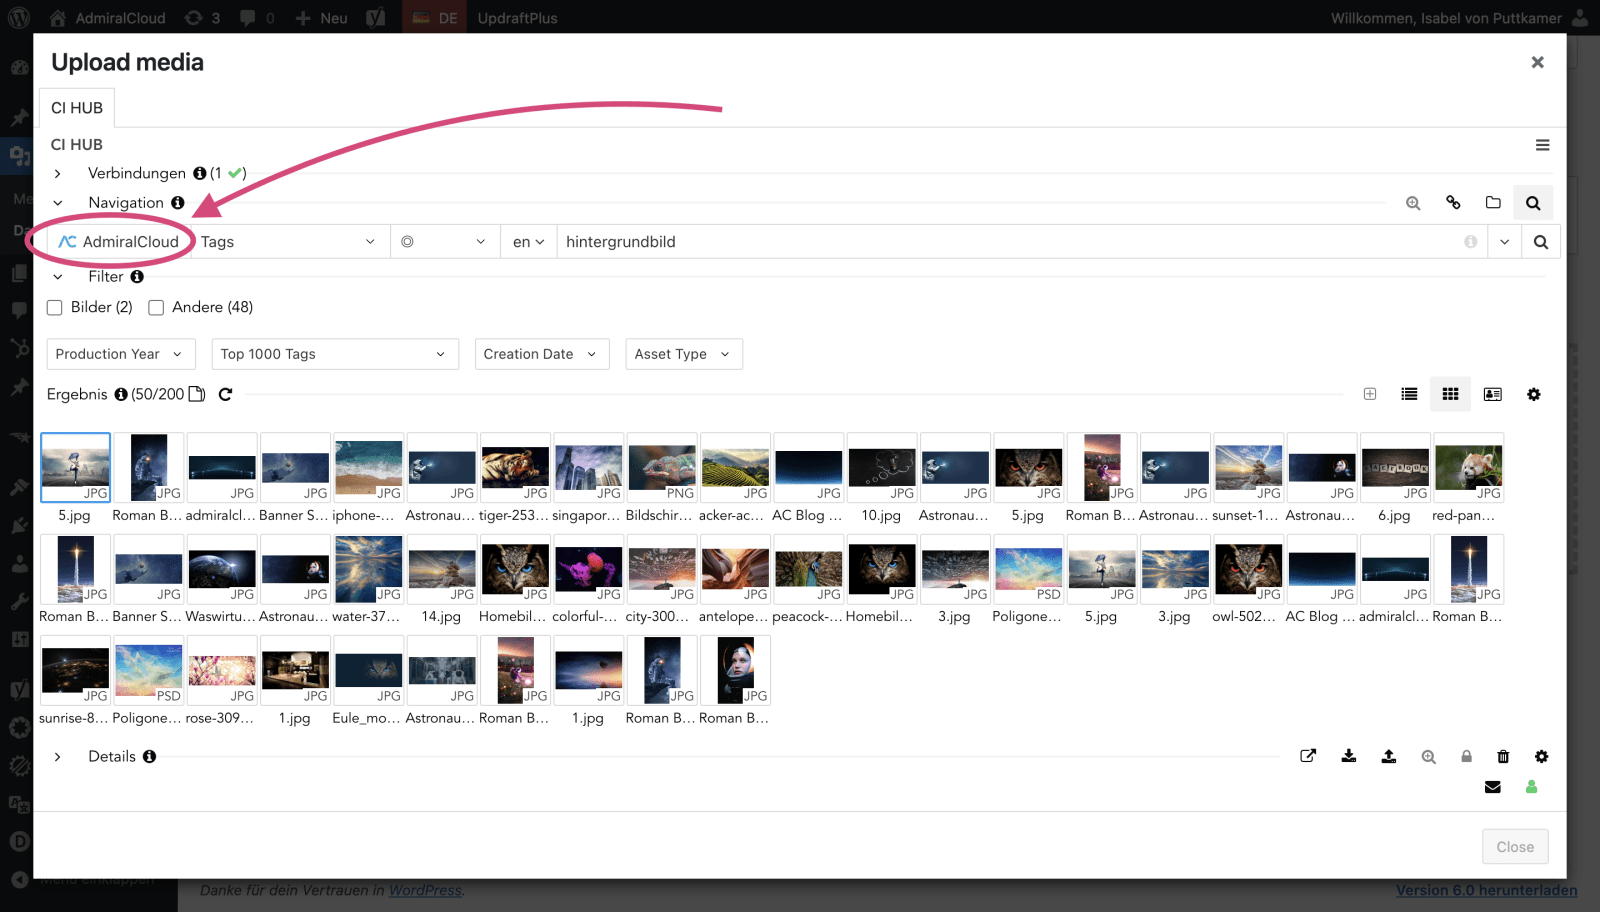Open the Top 1000 Tags dropdown
1600x912 pixels.
click(334, 354)
